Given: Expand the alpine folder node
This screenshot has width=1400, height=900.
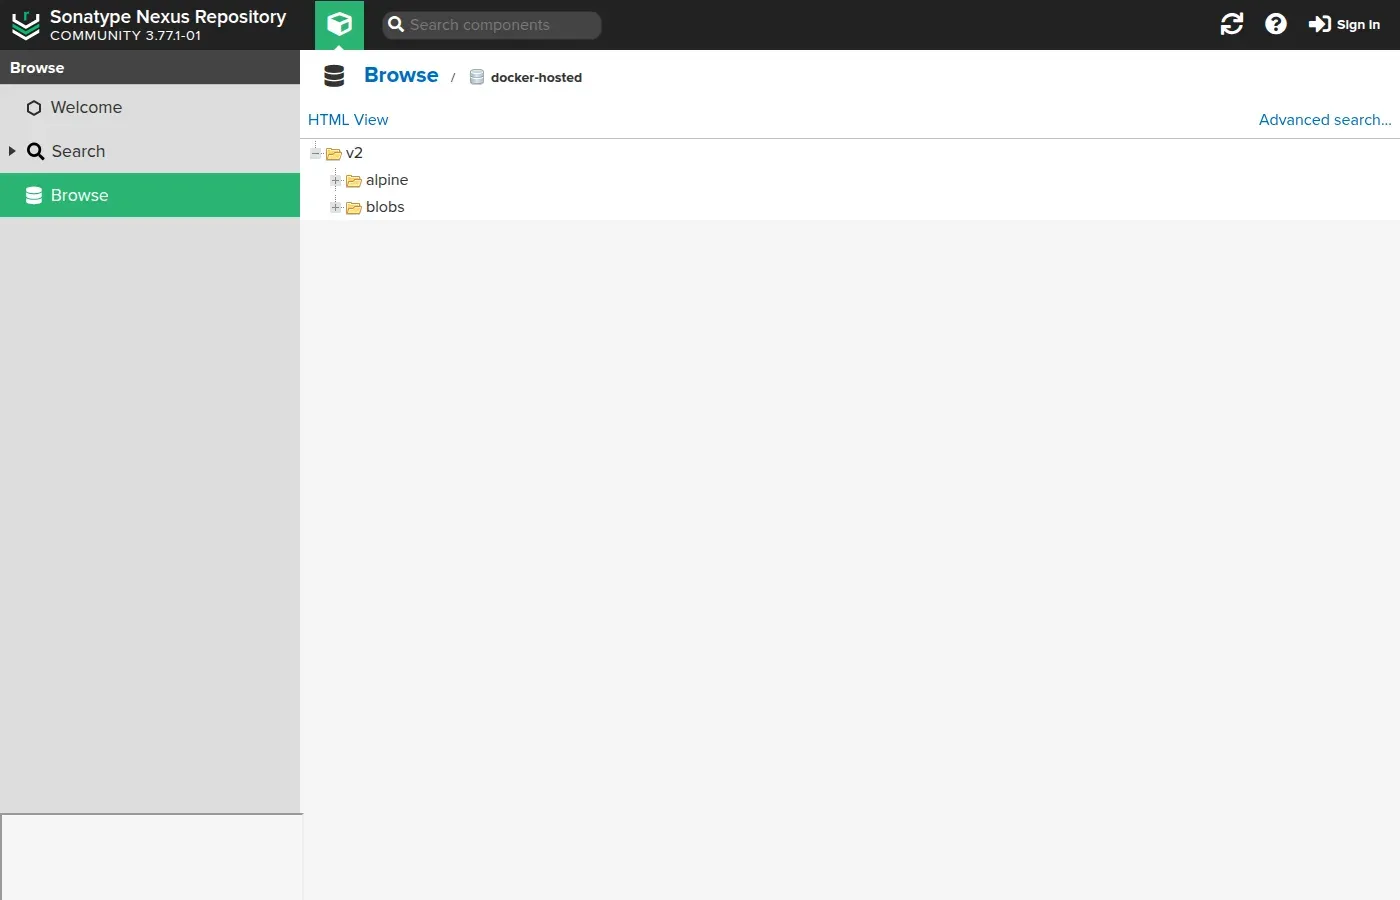Looking at the screenshot, I should 336,180.
